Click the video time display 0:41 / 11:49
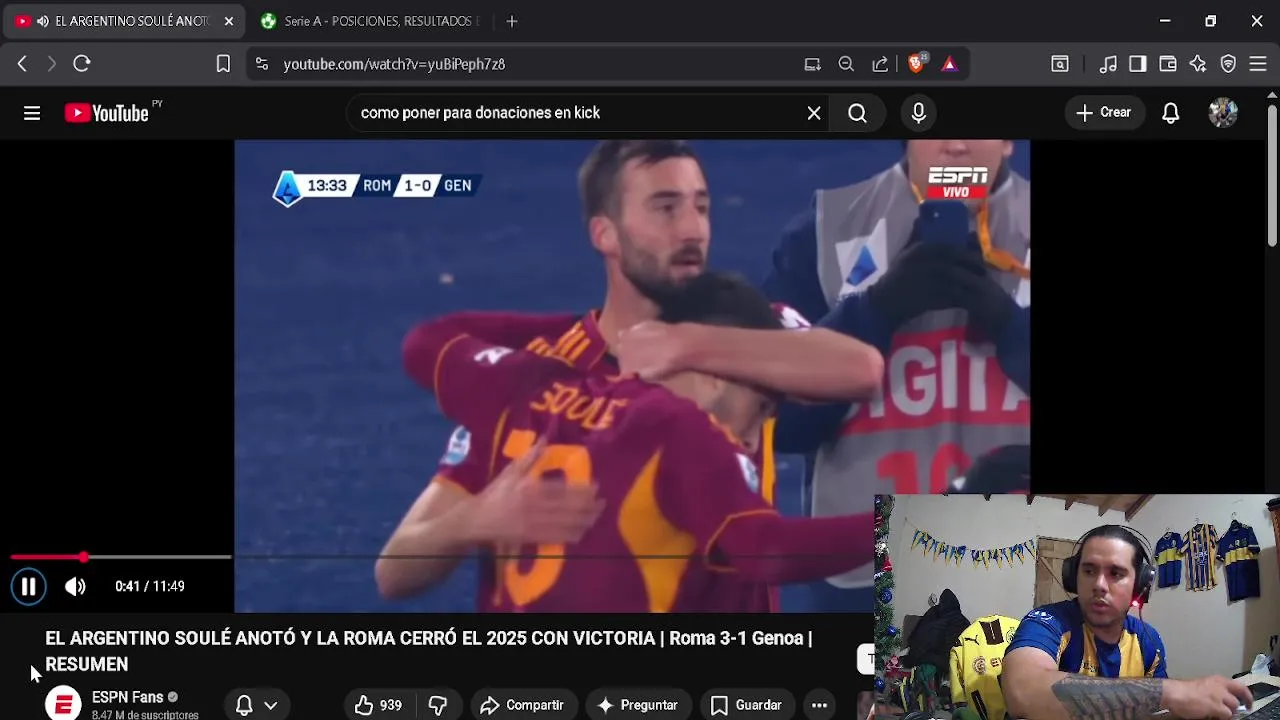1280x720 pixels. click(150, 587)
